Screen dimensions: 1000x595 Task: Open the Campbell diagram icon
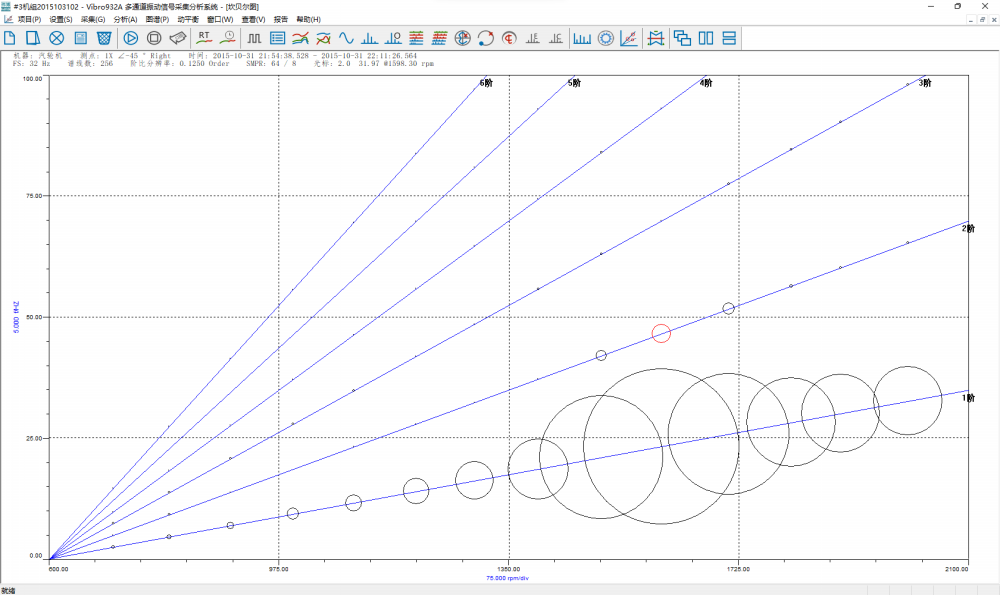coord(629,38)
